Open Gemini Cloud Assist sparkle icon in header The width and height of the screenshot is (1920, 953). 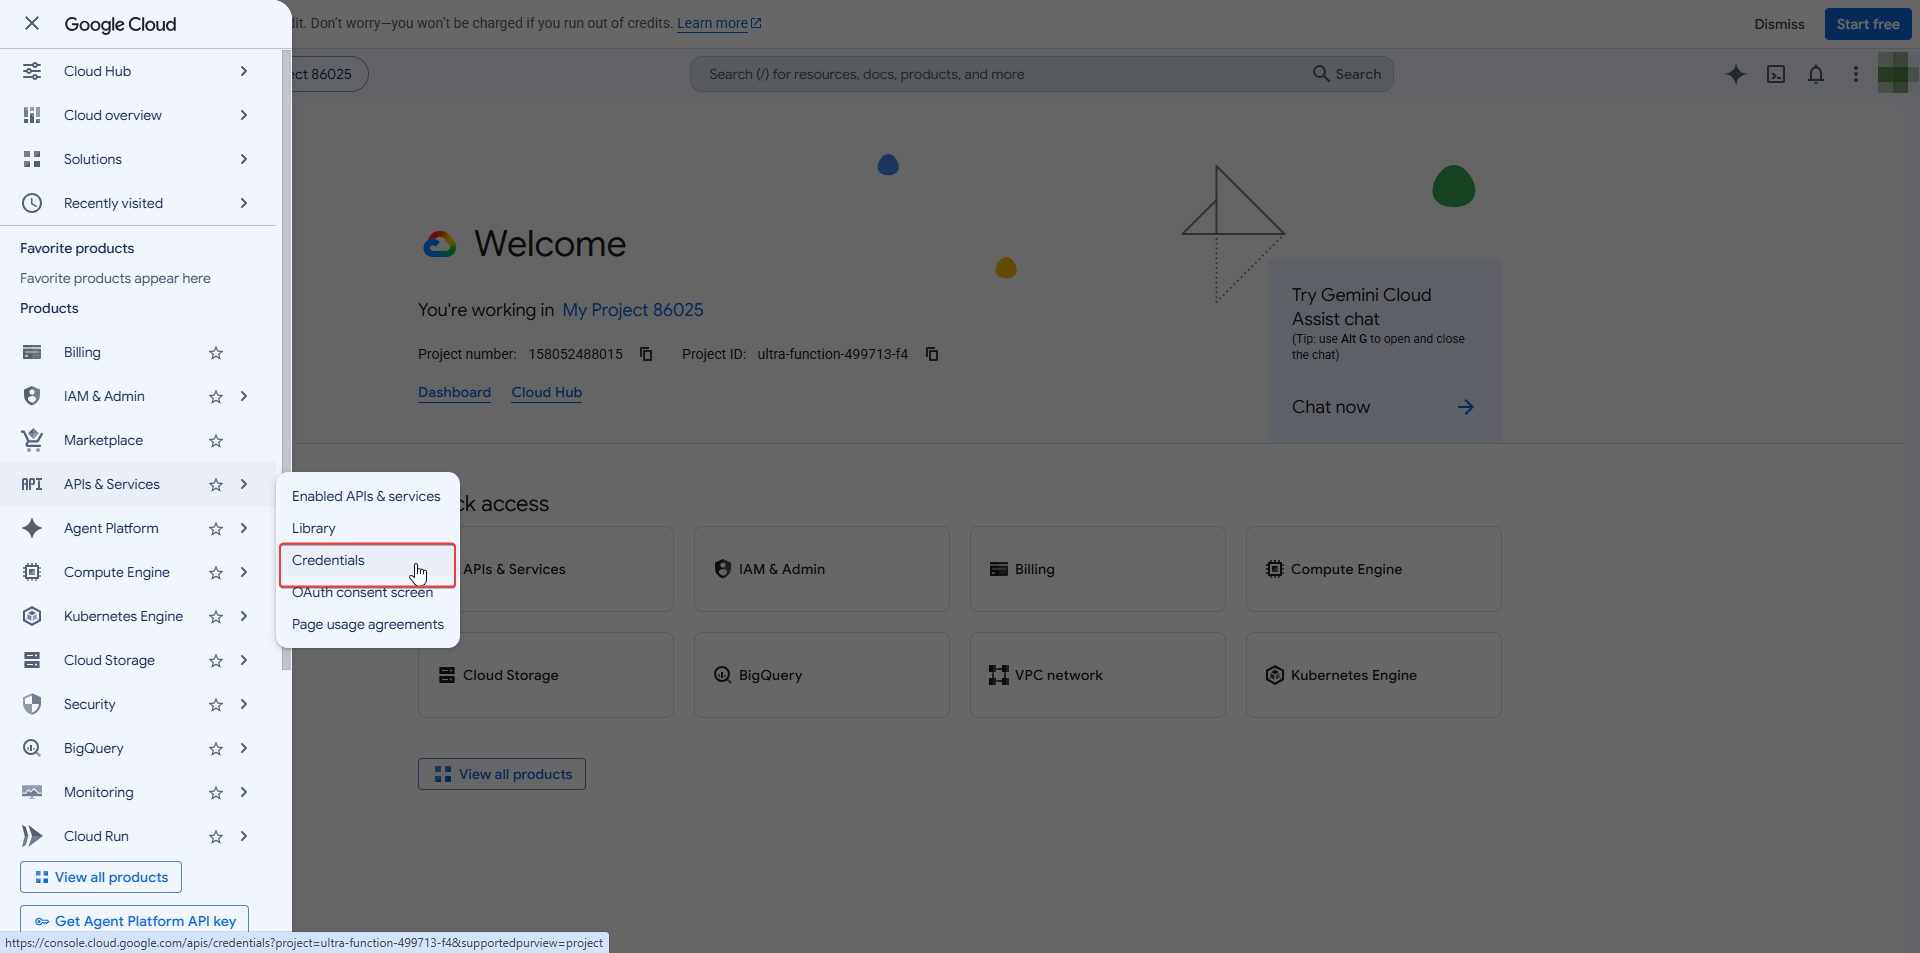(x=1736, y=74)
